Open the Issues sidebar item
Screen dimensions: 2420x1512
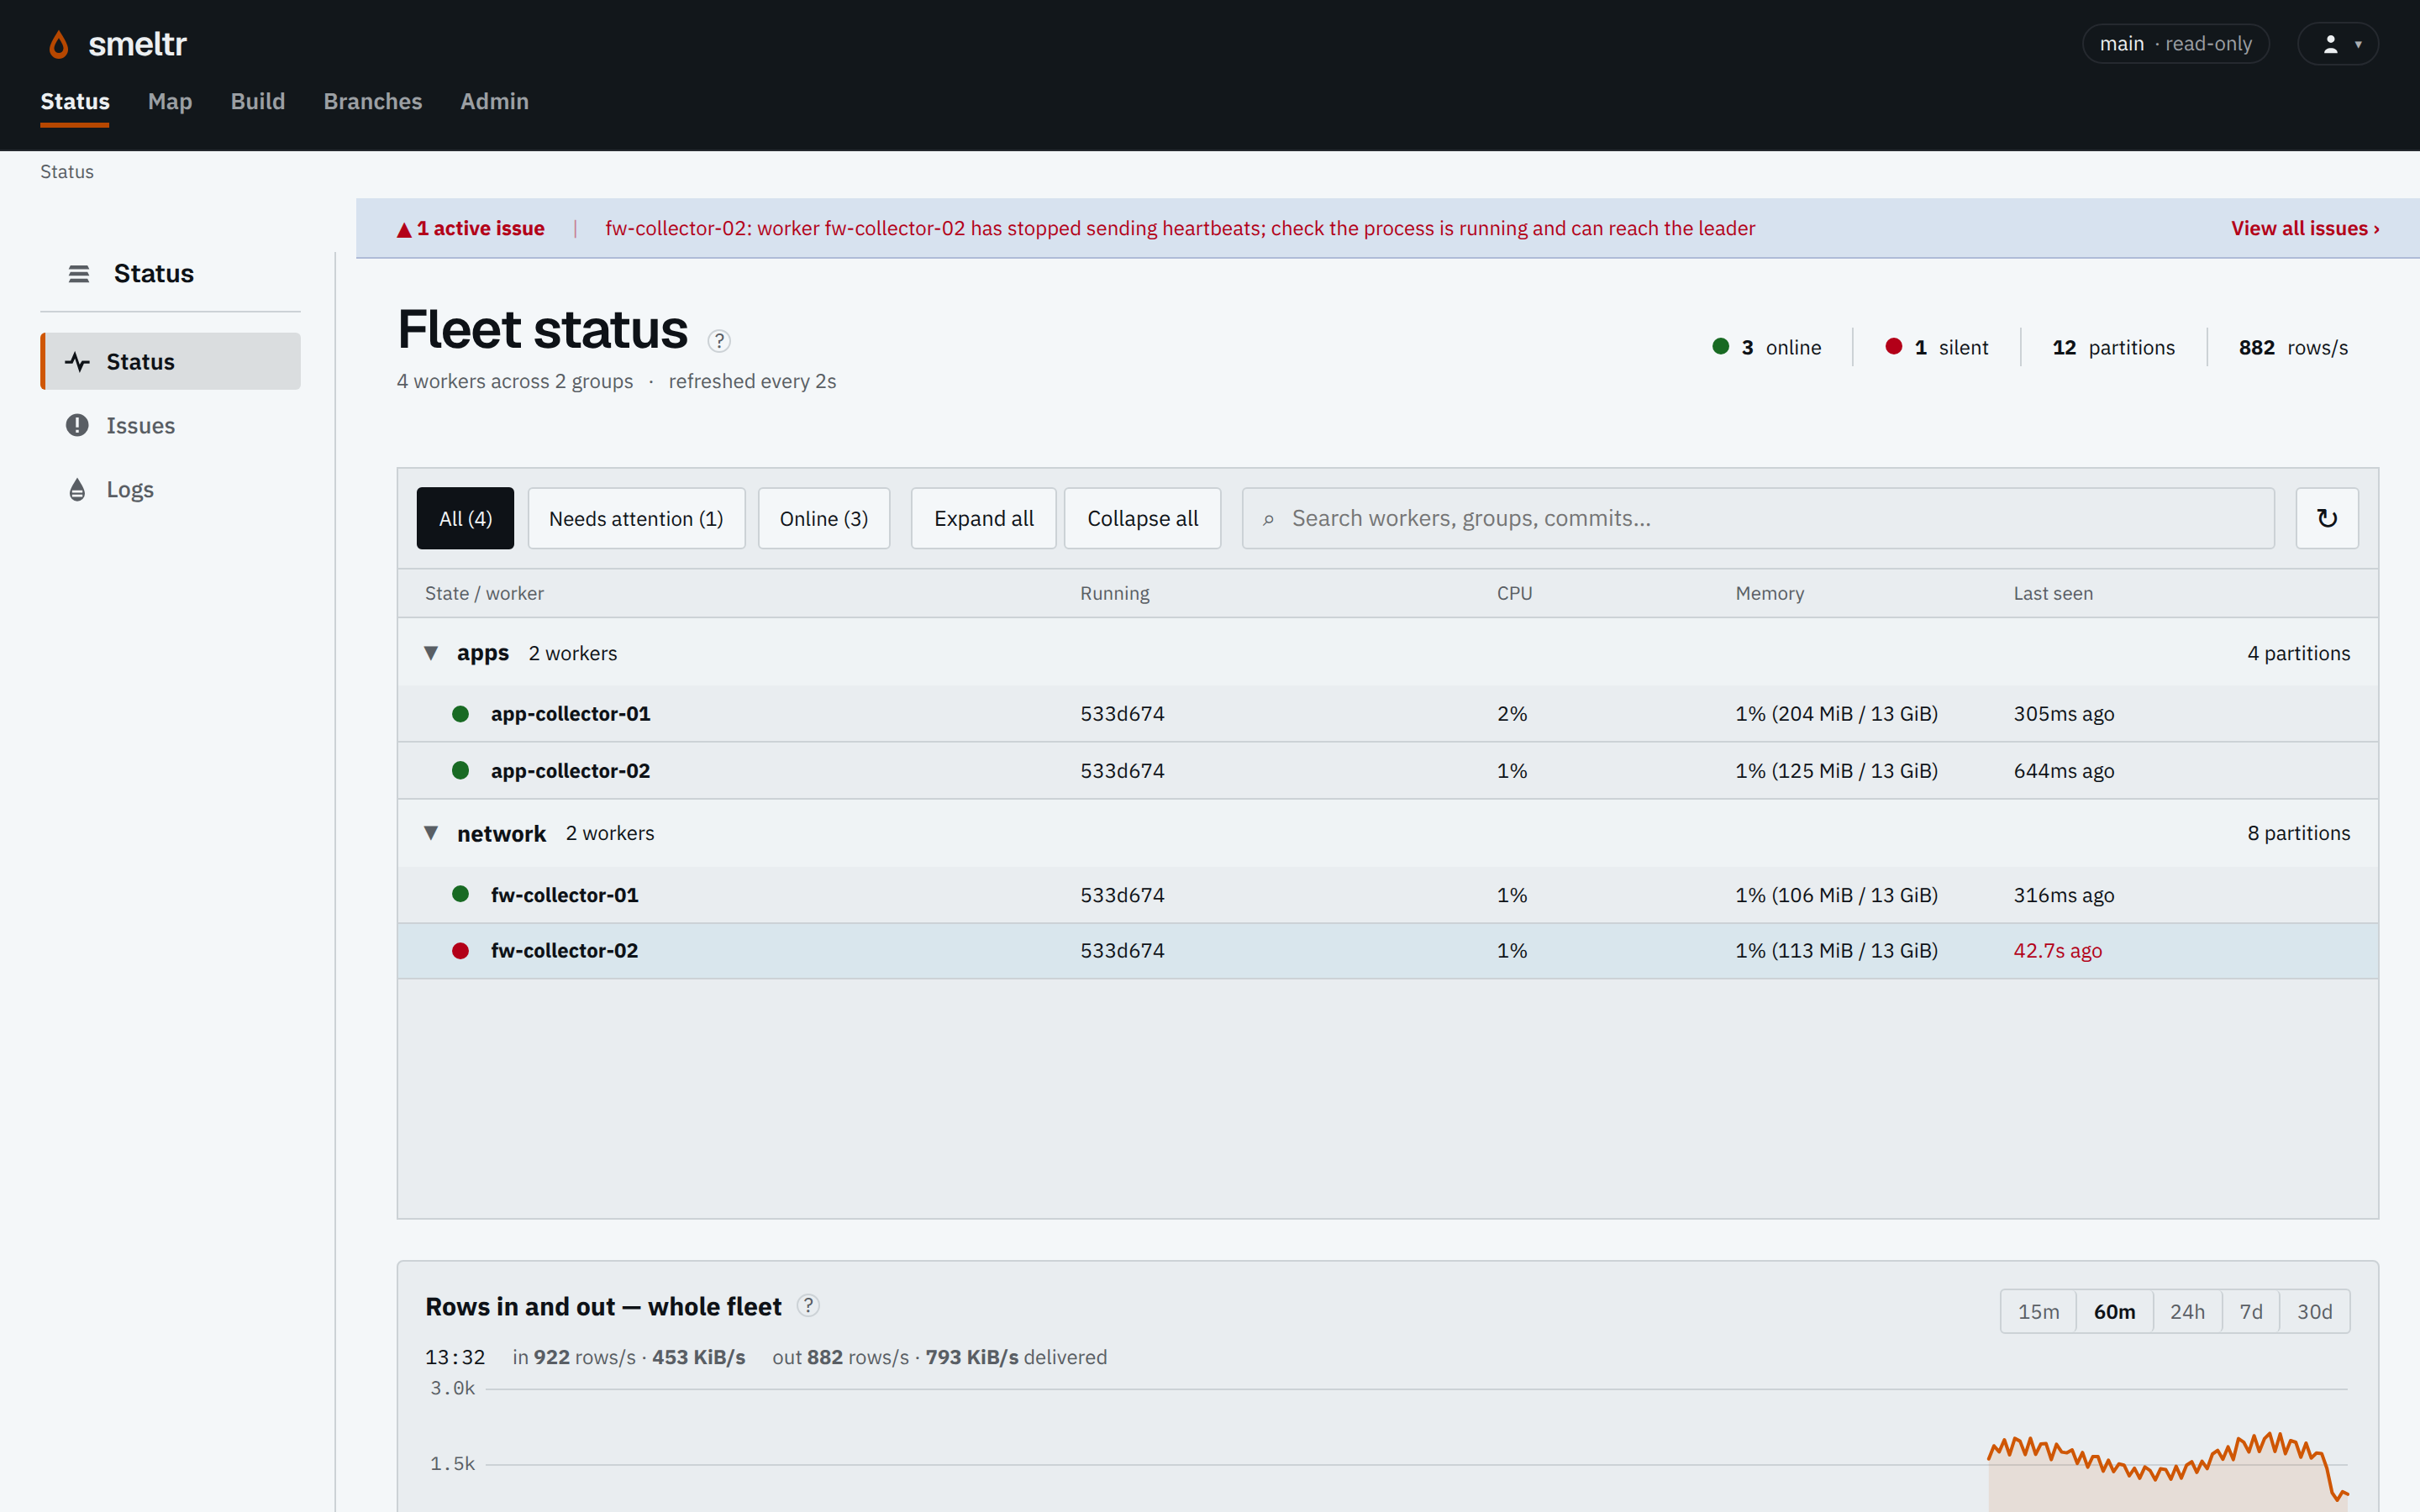pos(170,425)
